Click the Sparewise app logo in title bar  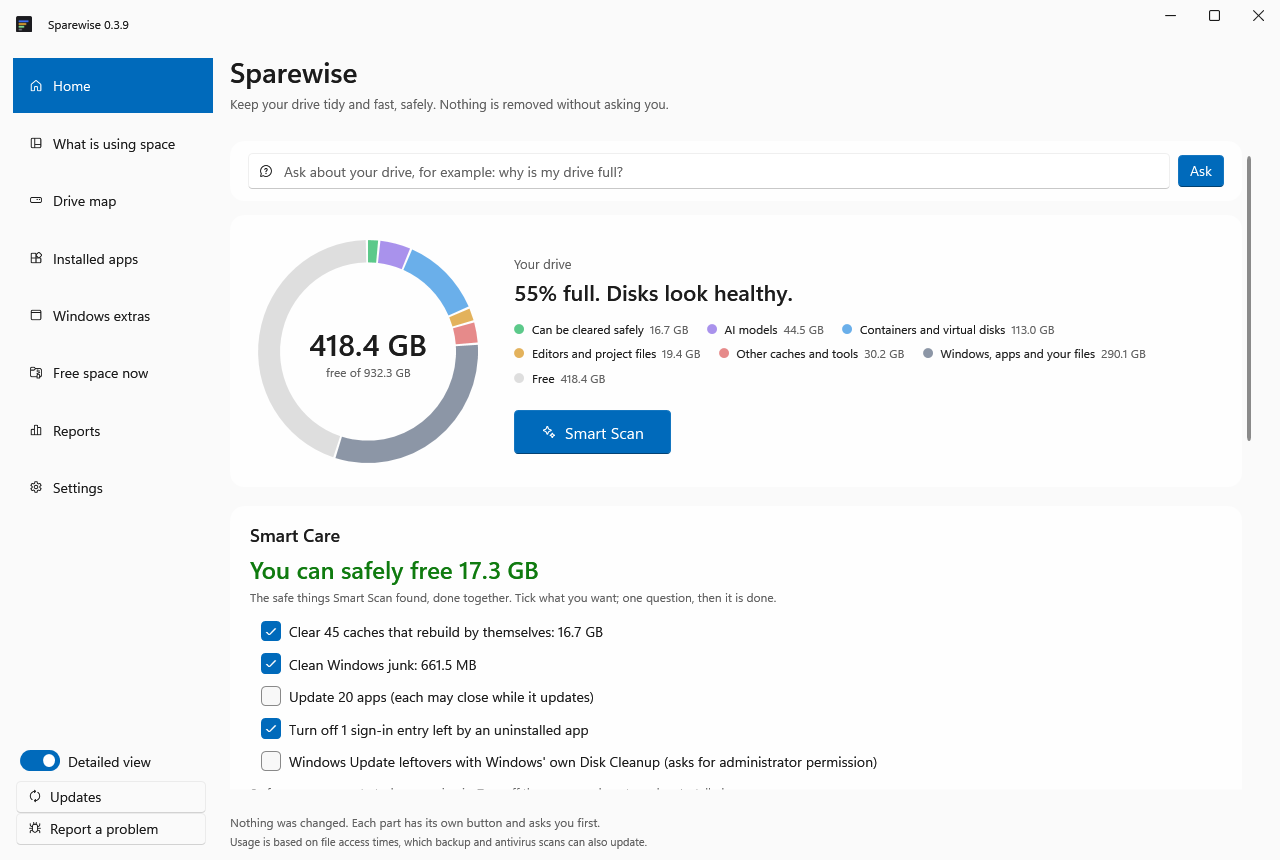click(24, 24)
